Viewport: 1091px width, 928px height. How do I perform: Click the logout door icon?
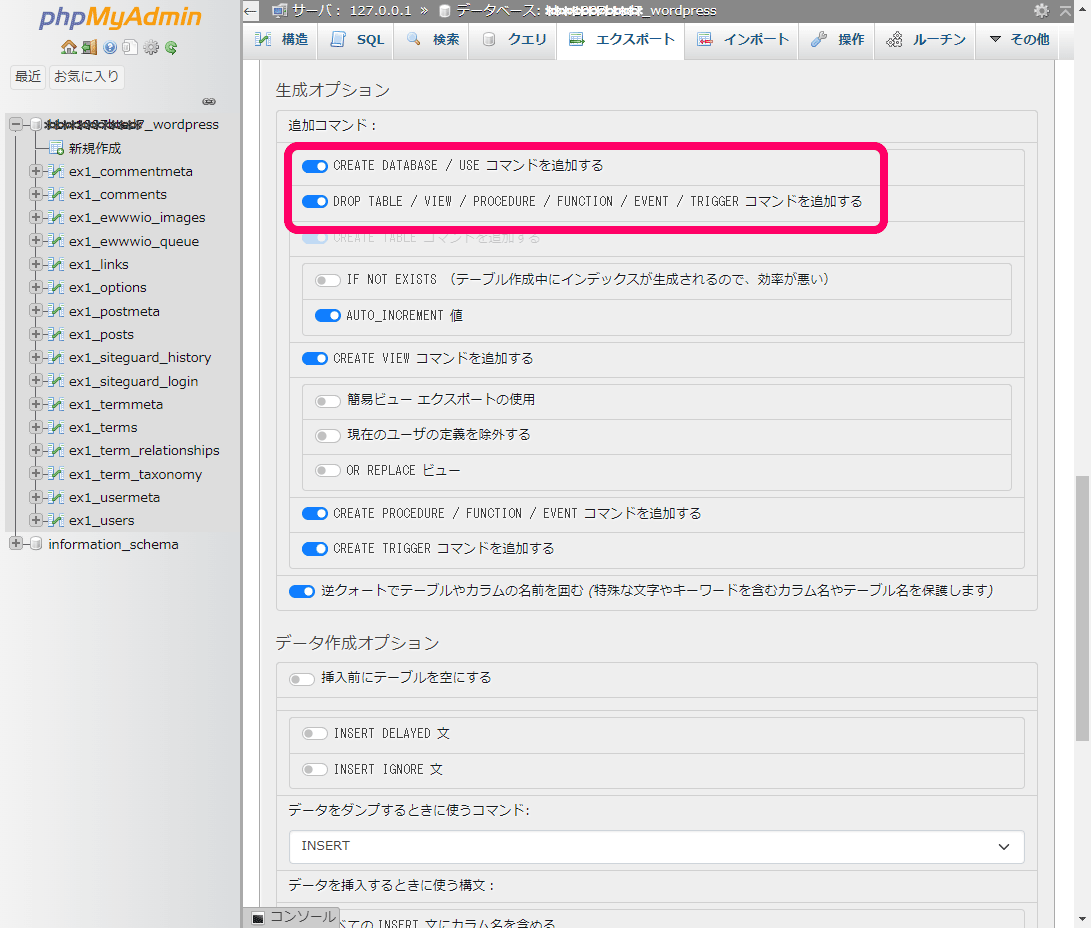(x=89, y=47)
